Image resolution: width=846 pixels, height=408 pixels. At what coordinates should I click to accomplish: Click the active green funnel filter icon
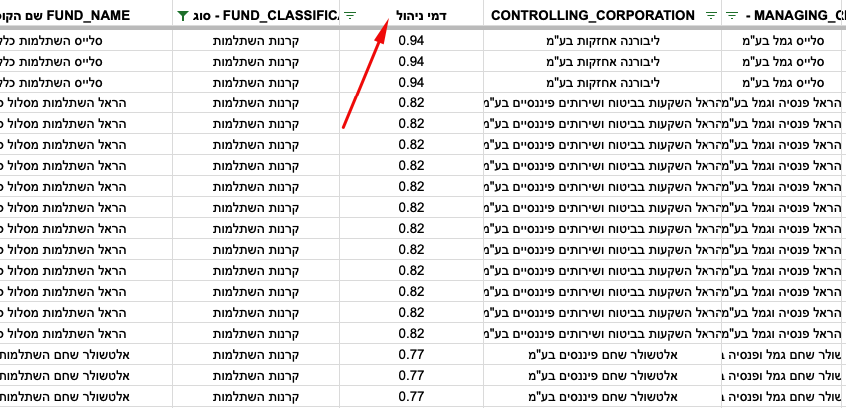183,16
